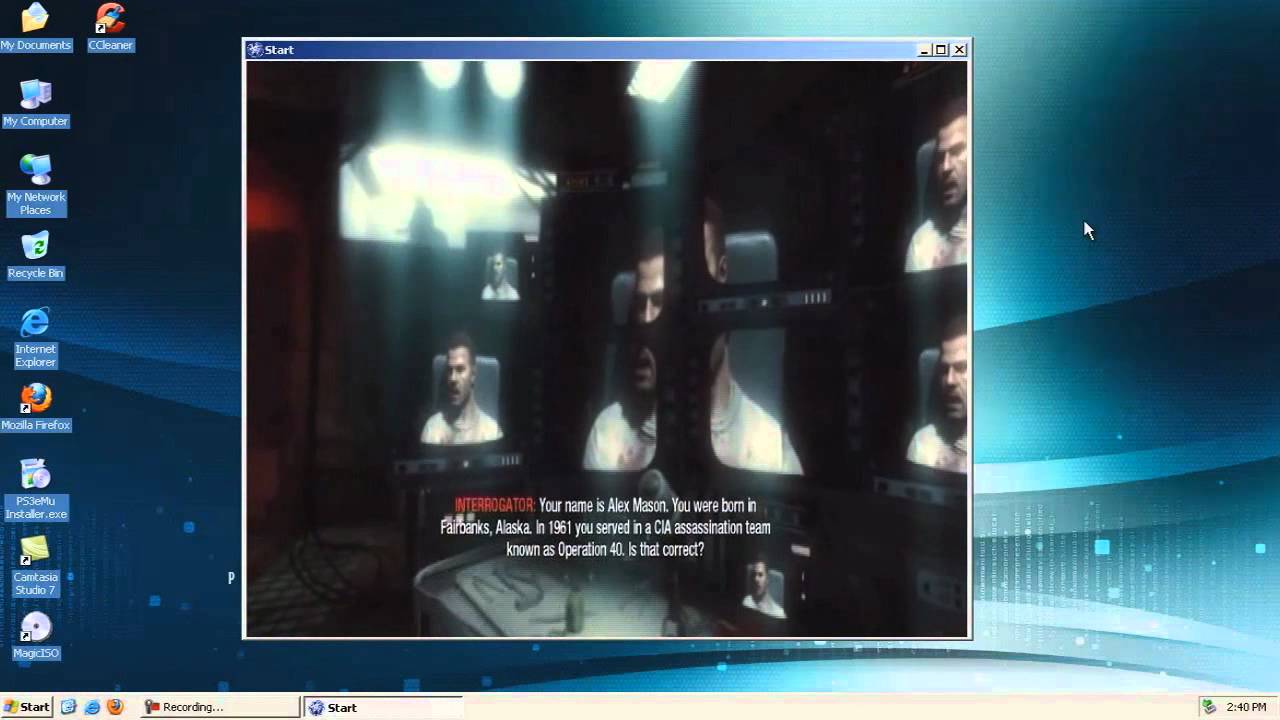Screen dimensions: 1280x720
Task: Click the system tray network icon
Action: pos(1209,707)
